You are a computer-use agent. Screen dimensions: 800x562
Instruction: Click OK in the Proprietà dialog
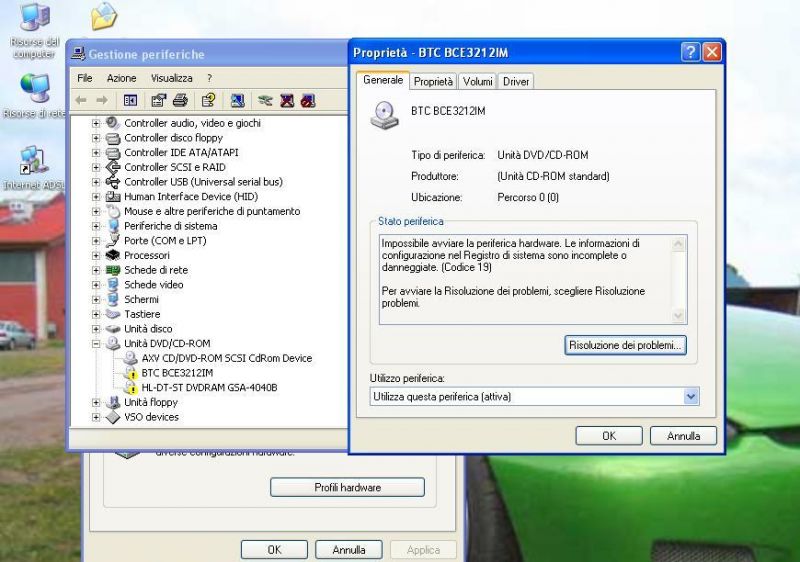[609, 436]
